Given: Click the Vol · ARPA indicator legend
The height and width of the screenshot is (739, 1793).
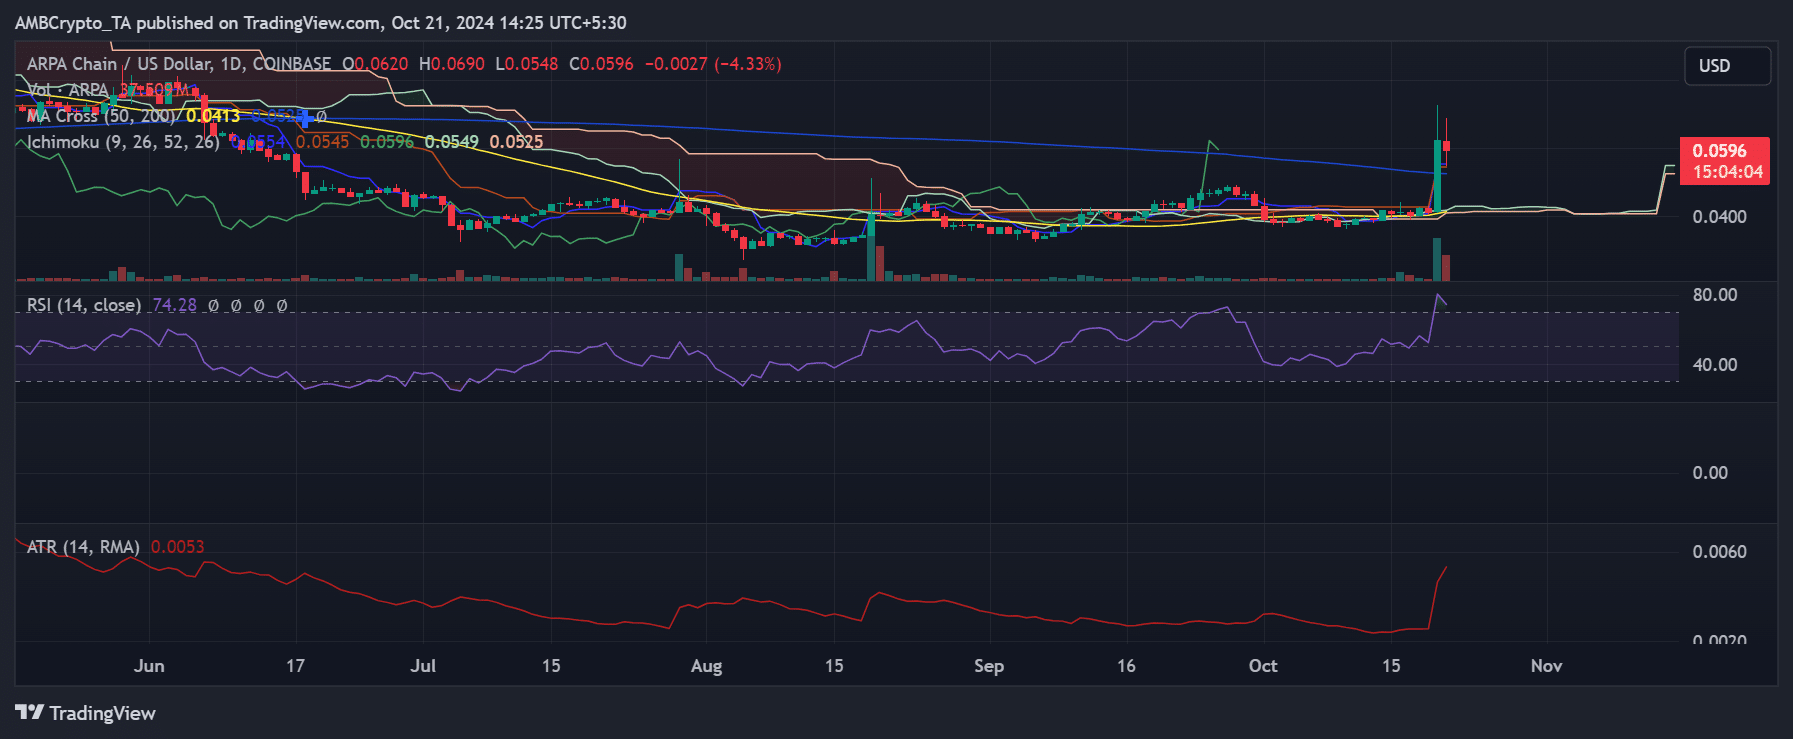Looking at the screenshot, I should [x=67, y=90].
